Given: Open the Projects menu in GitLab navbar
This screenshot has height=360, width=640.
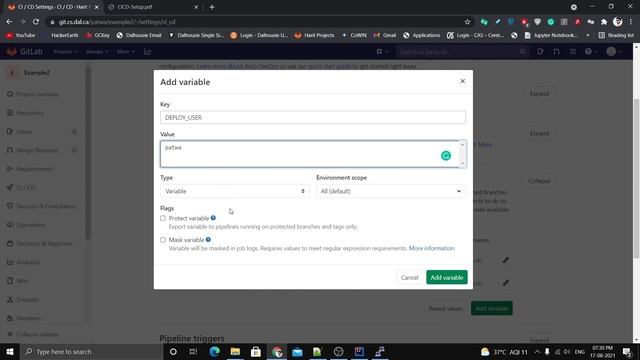Looking at the screenshot, I should click(x=65, y=52).
